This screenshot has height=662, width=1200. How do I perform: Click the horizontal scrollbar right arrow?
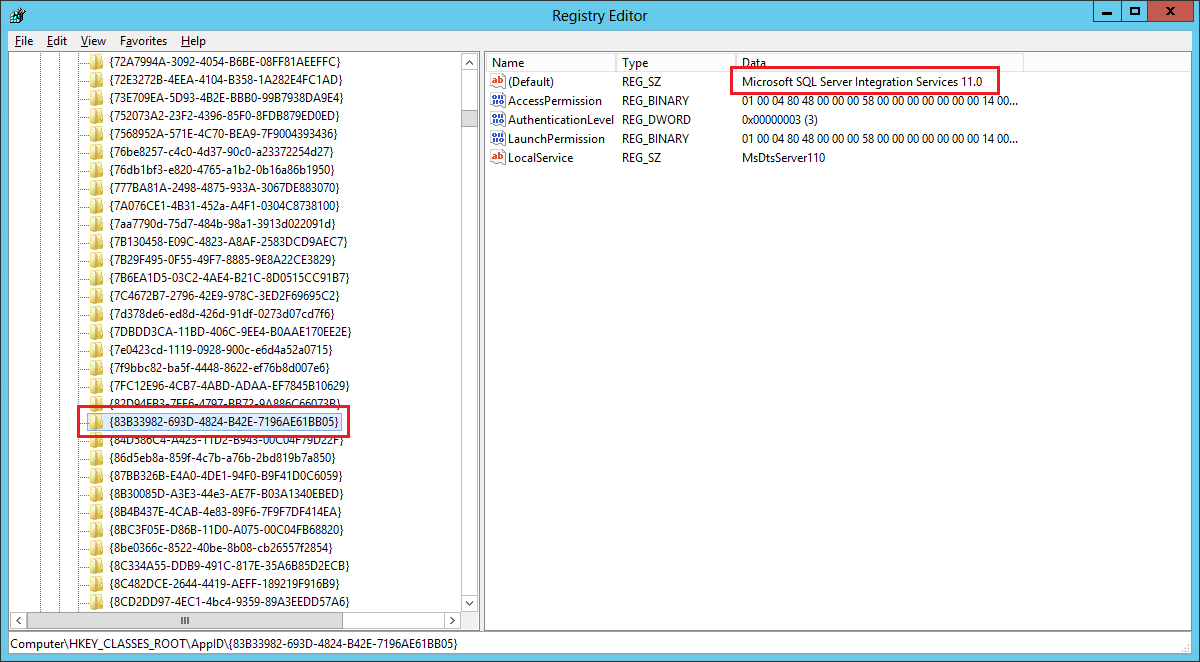point(453,621)
